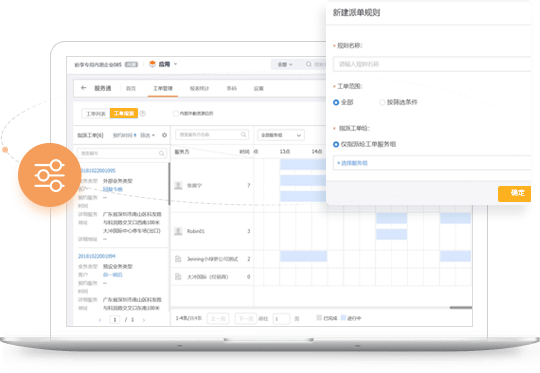Select the 仅指派给工单服务组 radio option
The image size is (540, 373).
336,144
